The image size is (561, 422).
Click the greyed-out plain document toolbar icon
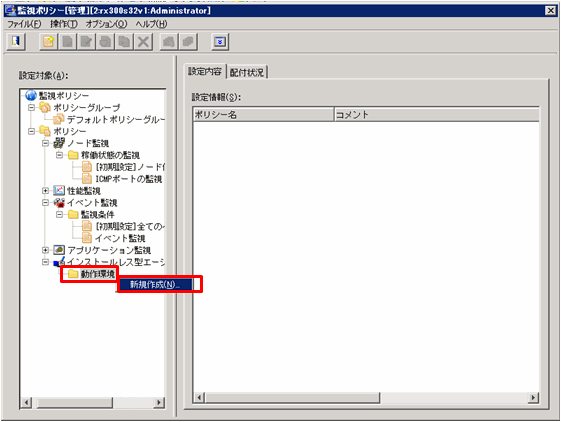pos(67,42)
